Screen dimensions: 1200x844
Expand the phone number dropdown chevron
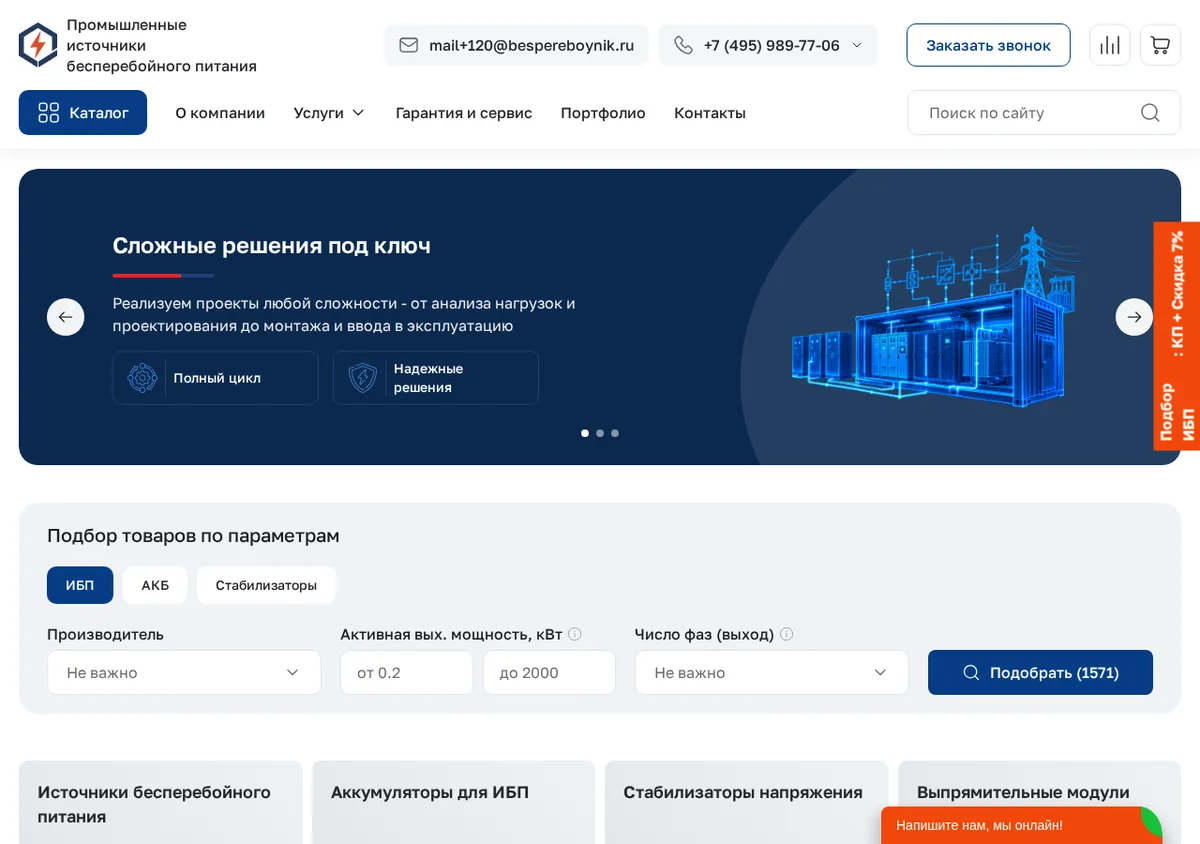[x=857, y=45]
